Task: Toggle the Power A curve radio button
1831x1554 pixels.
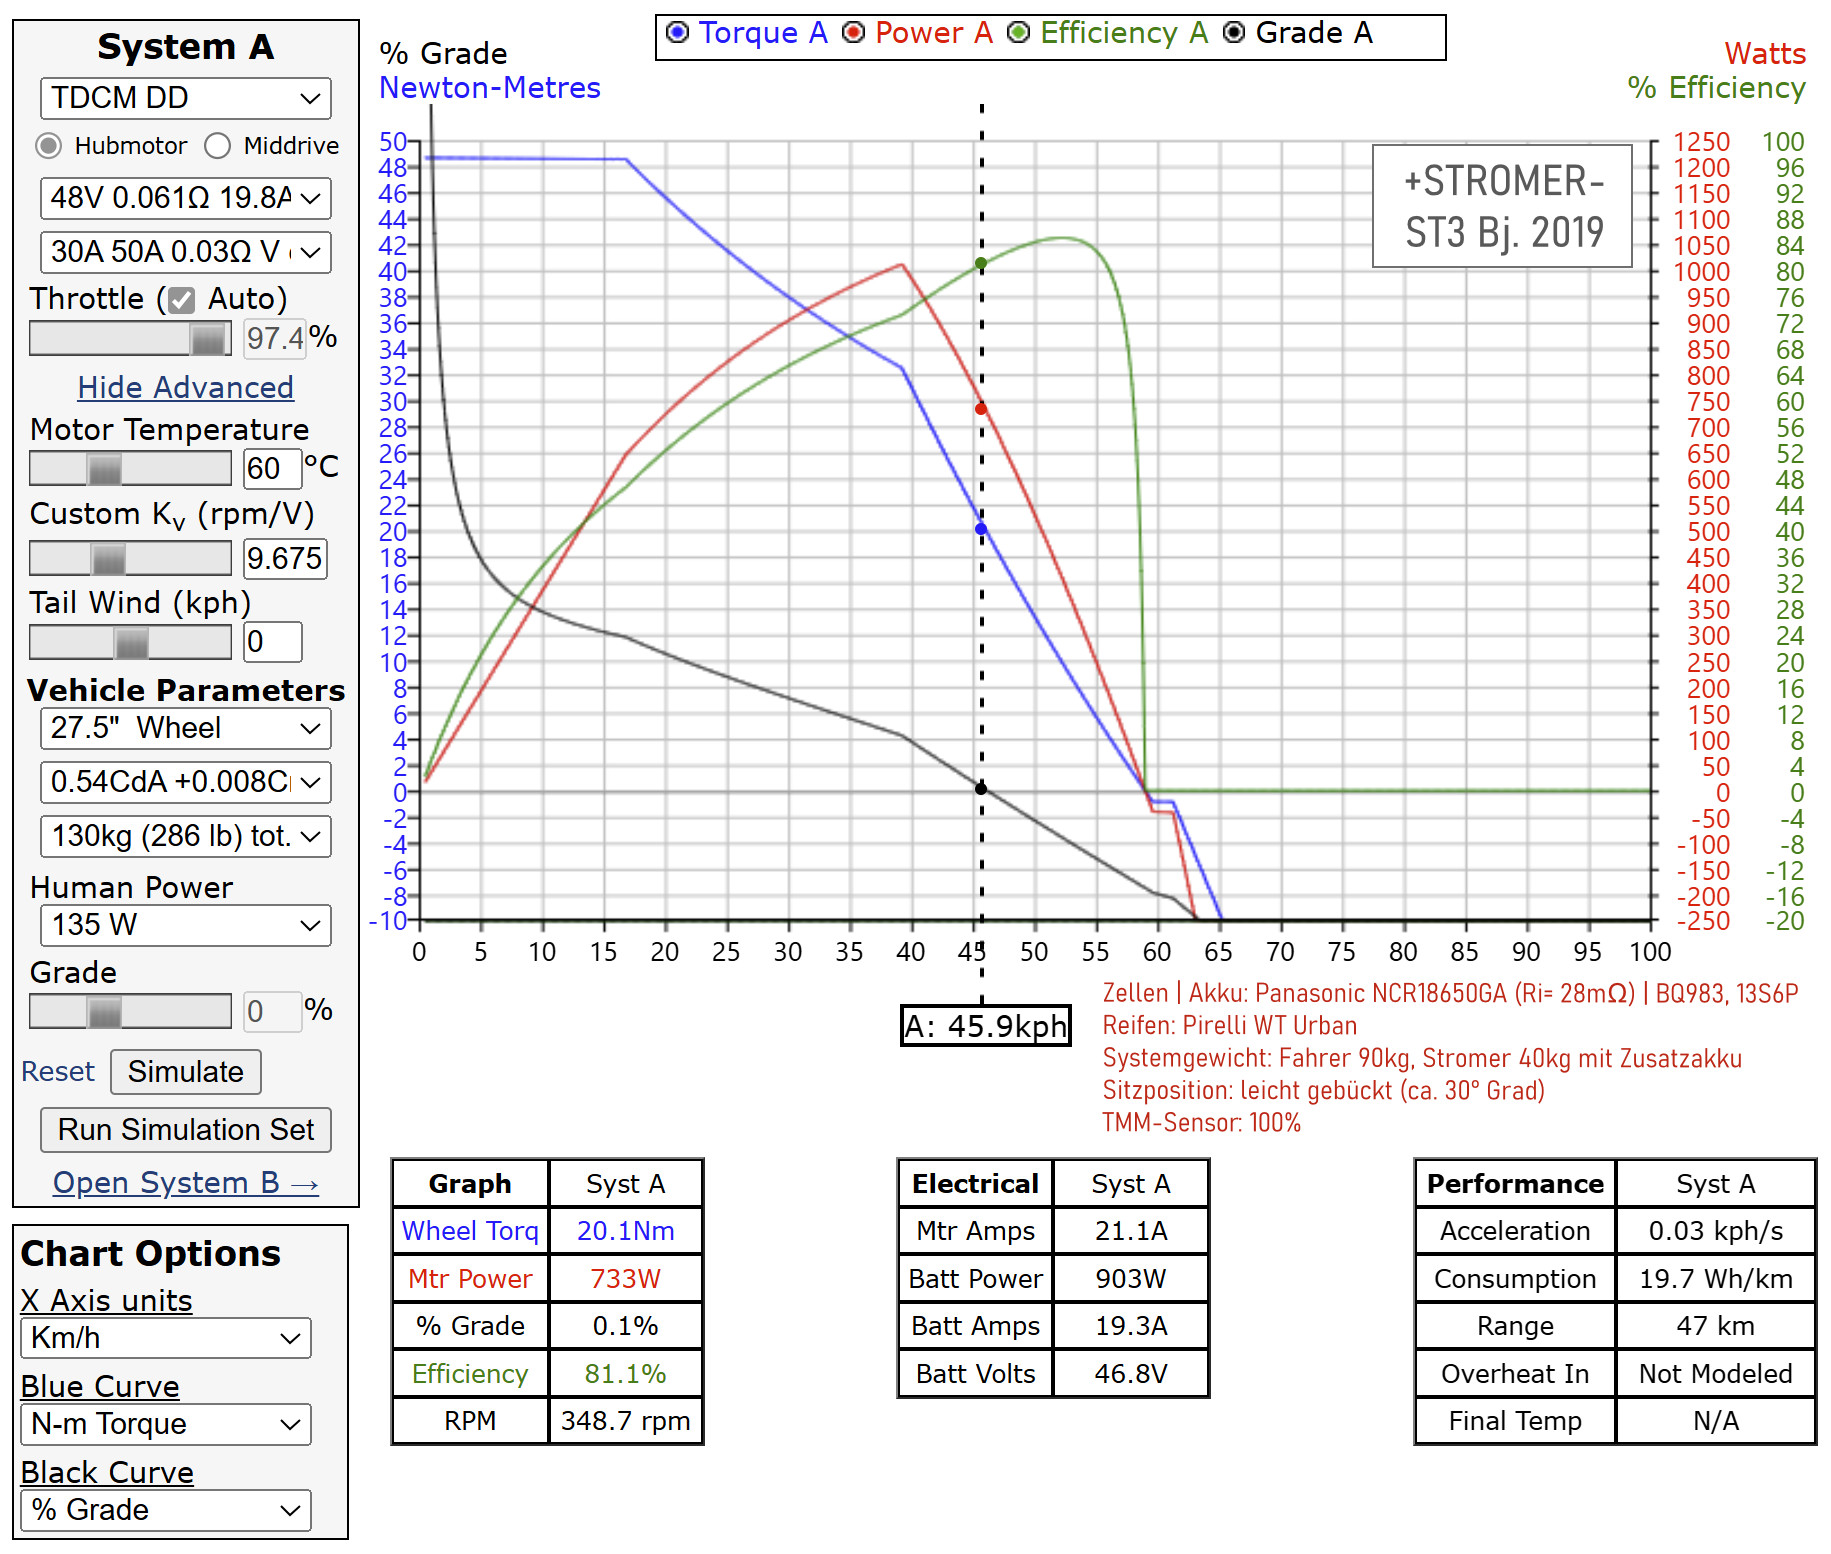Action: click(853, 33)
